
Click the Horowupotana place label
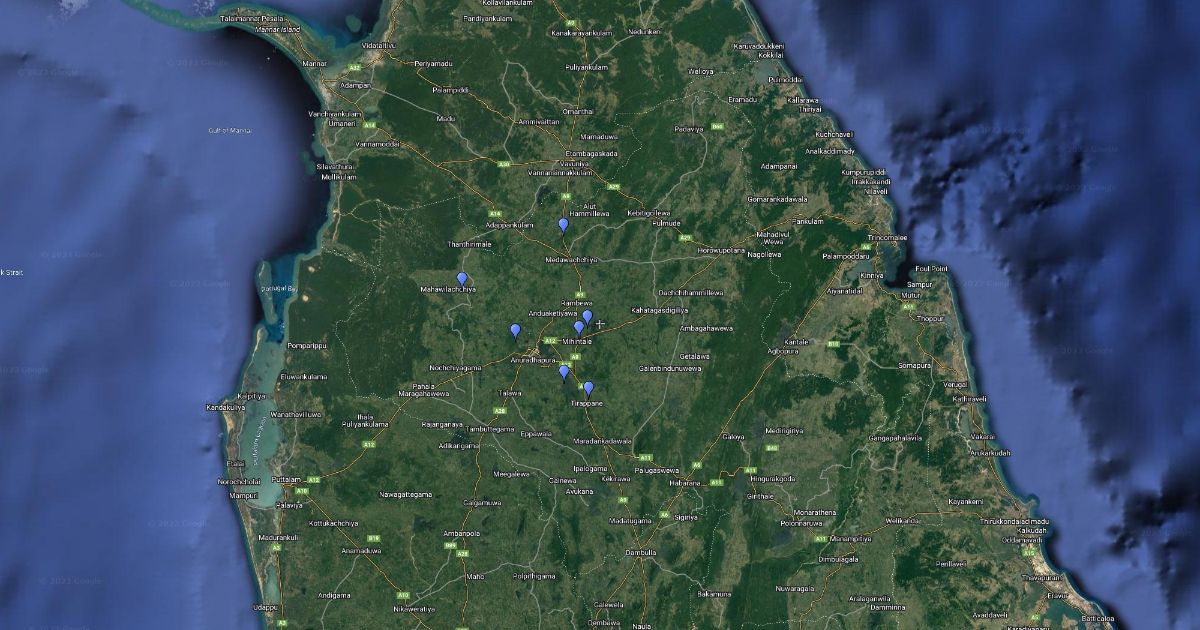click(721, 249)
